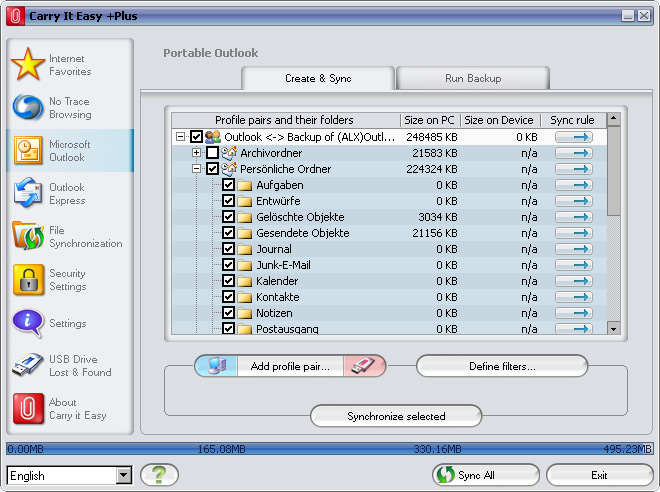Uncheck the Aufgaben folder checkbox
Image resolution: width=660 pixels, height=492 pixels.
pos(228,185)
